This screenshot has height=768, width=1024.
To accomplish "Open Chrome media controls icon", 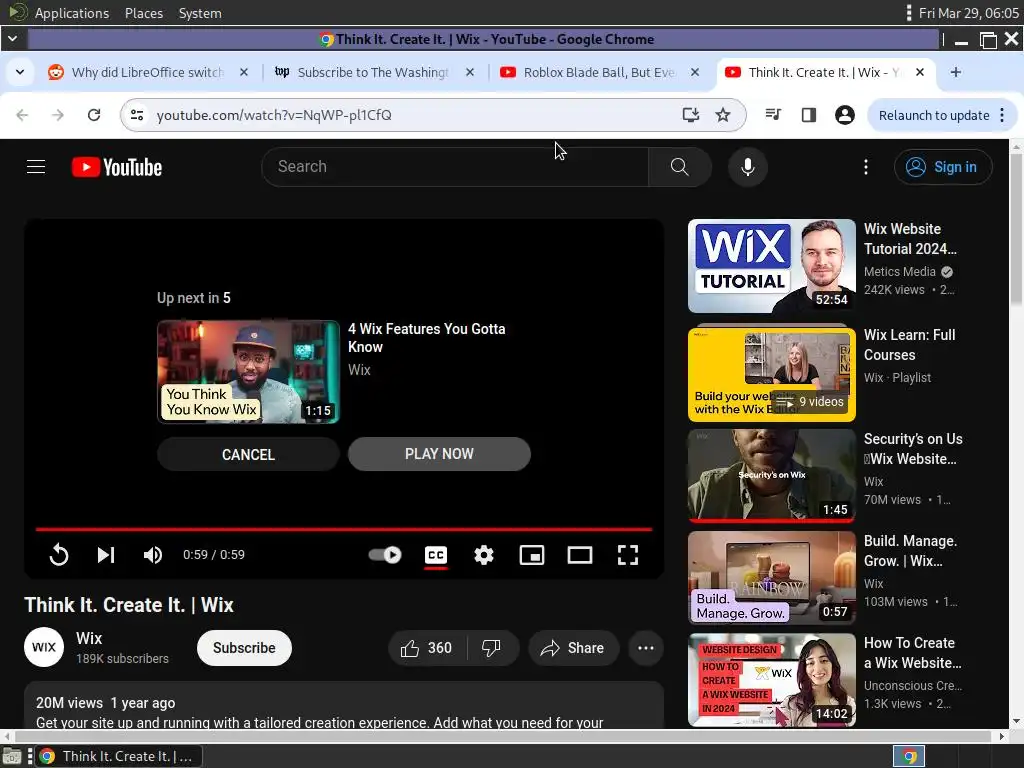I will click(773, 115).
